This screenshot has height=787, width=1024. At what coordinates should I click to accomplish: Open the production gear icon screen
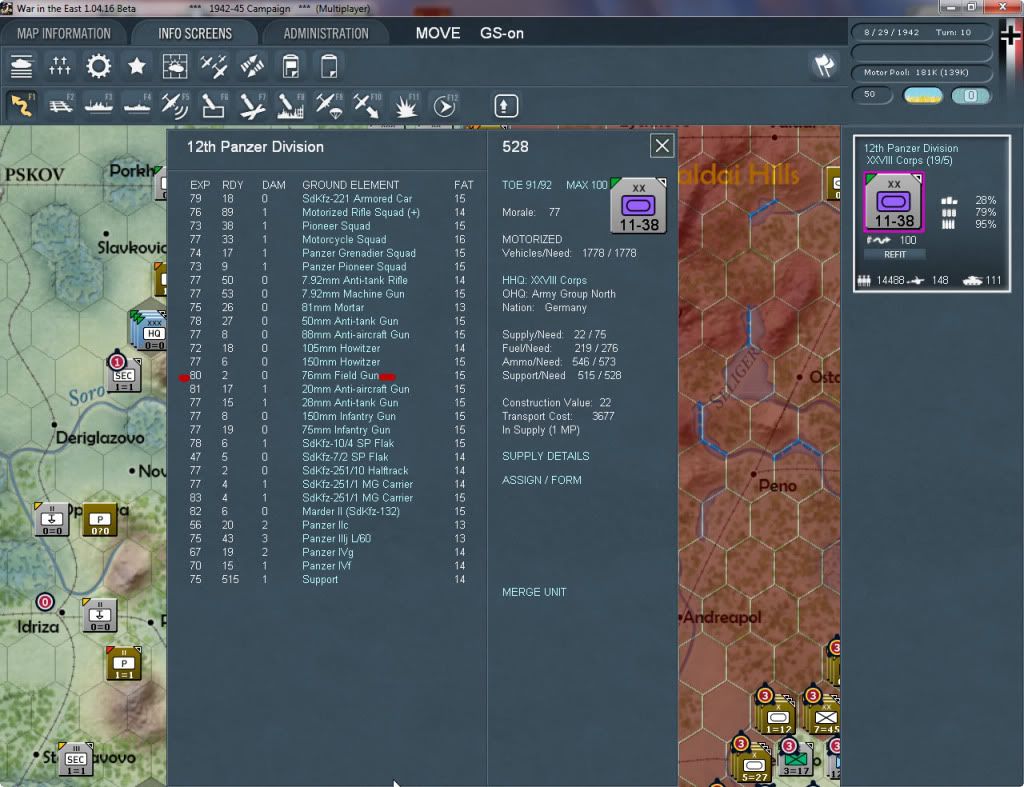tap(99, 67)
